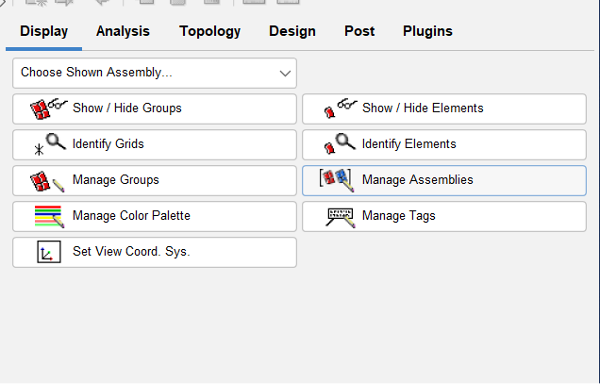Click the Manage Color Palette stripes icon
This screenshot has width=600, height=385.
(49, 217)
